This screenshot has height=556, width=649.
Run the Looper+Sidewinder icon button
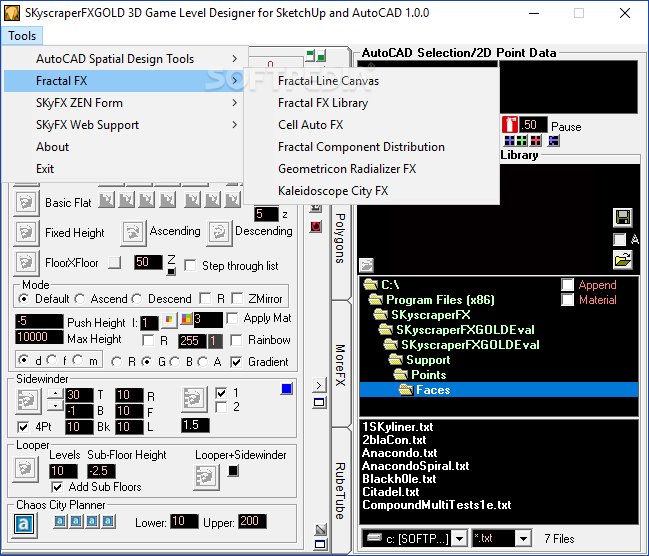pos(207,477)
